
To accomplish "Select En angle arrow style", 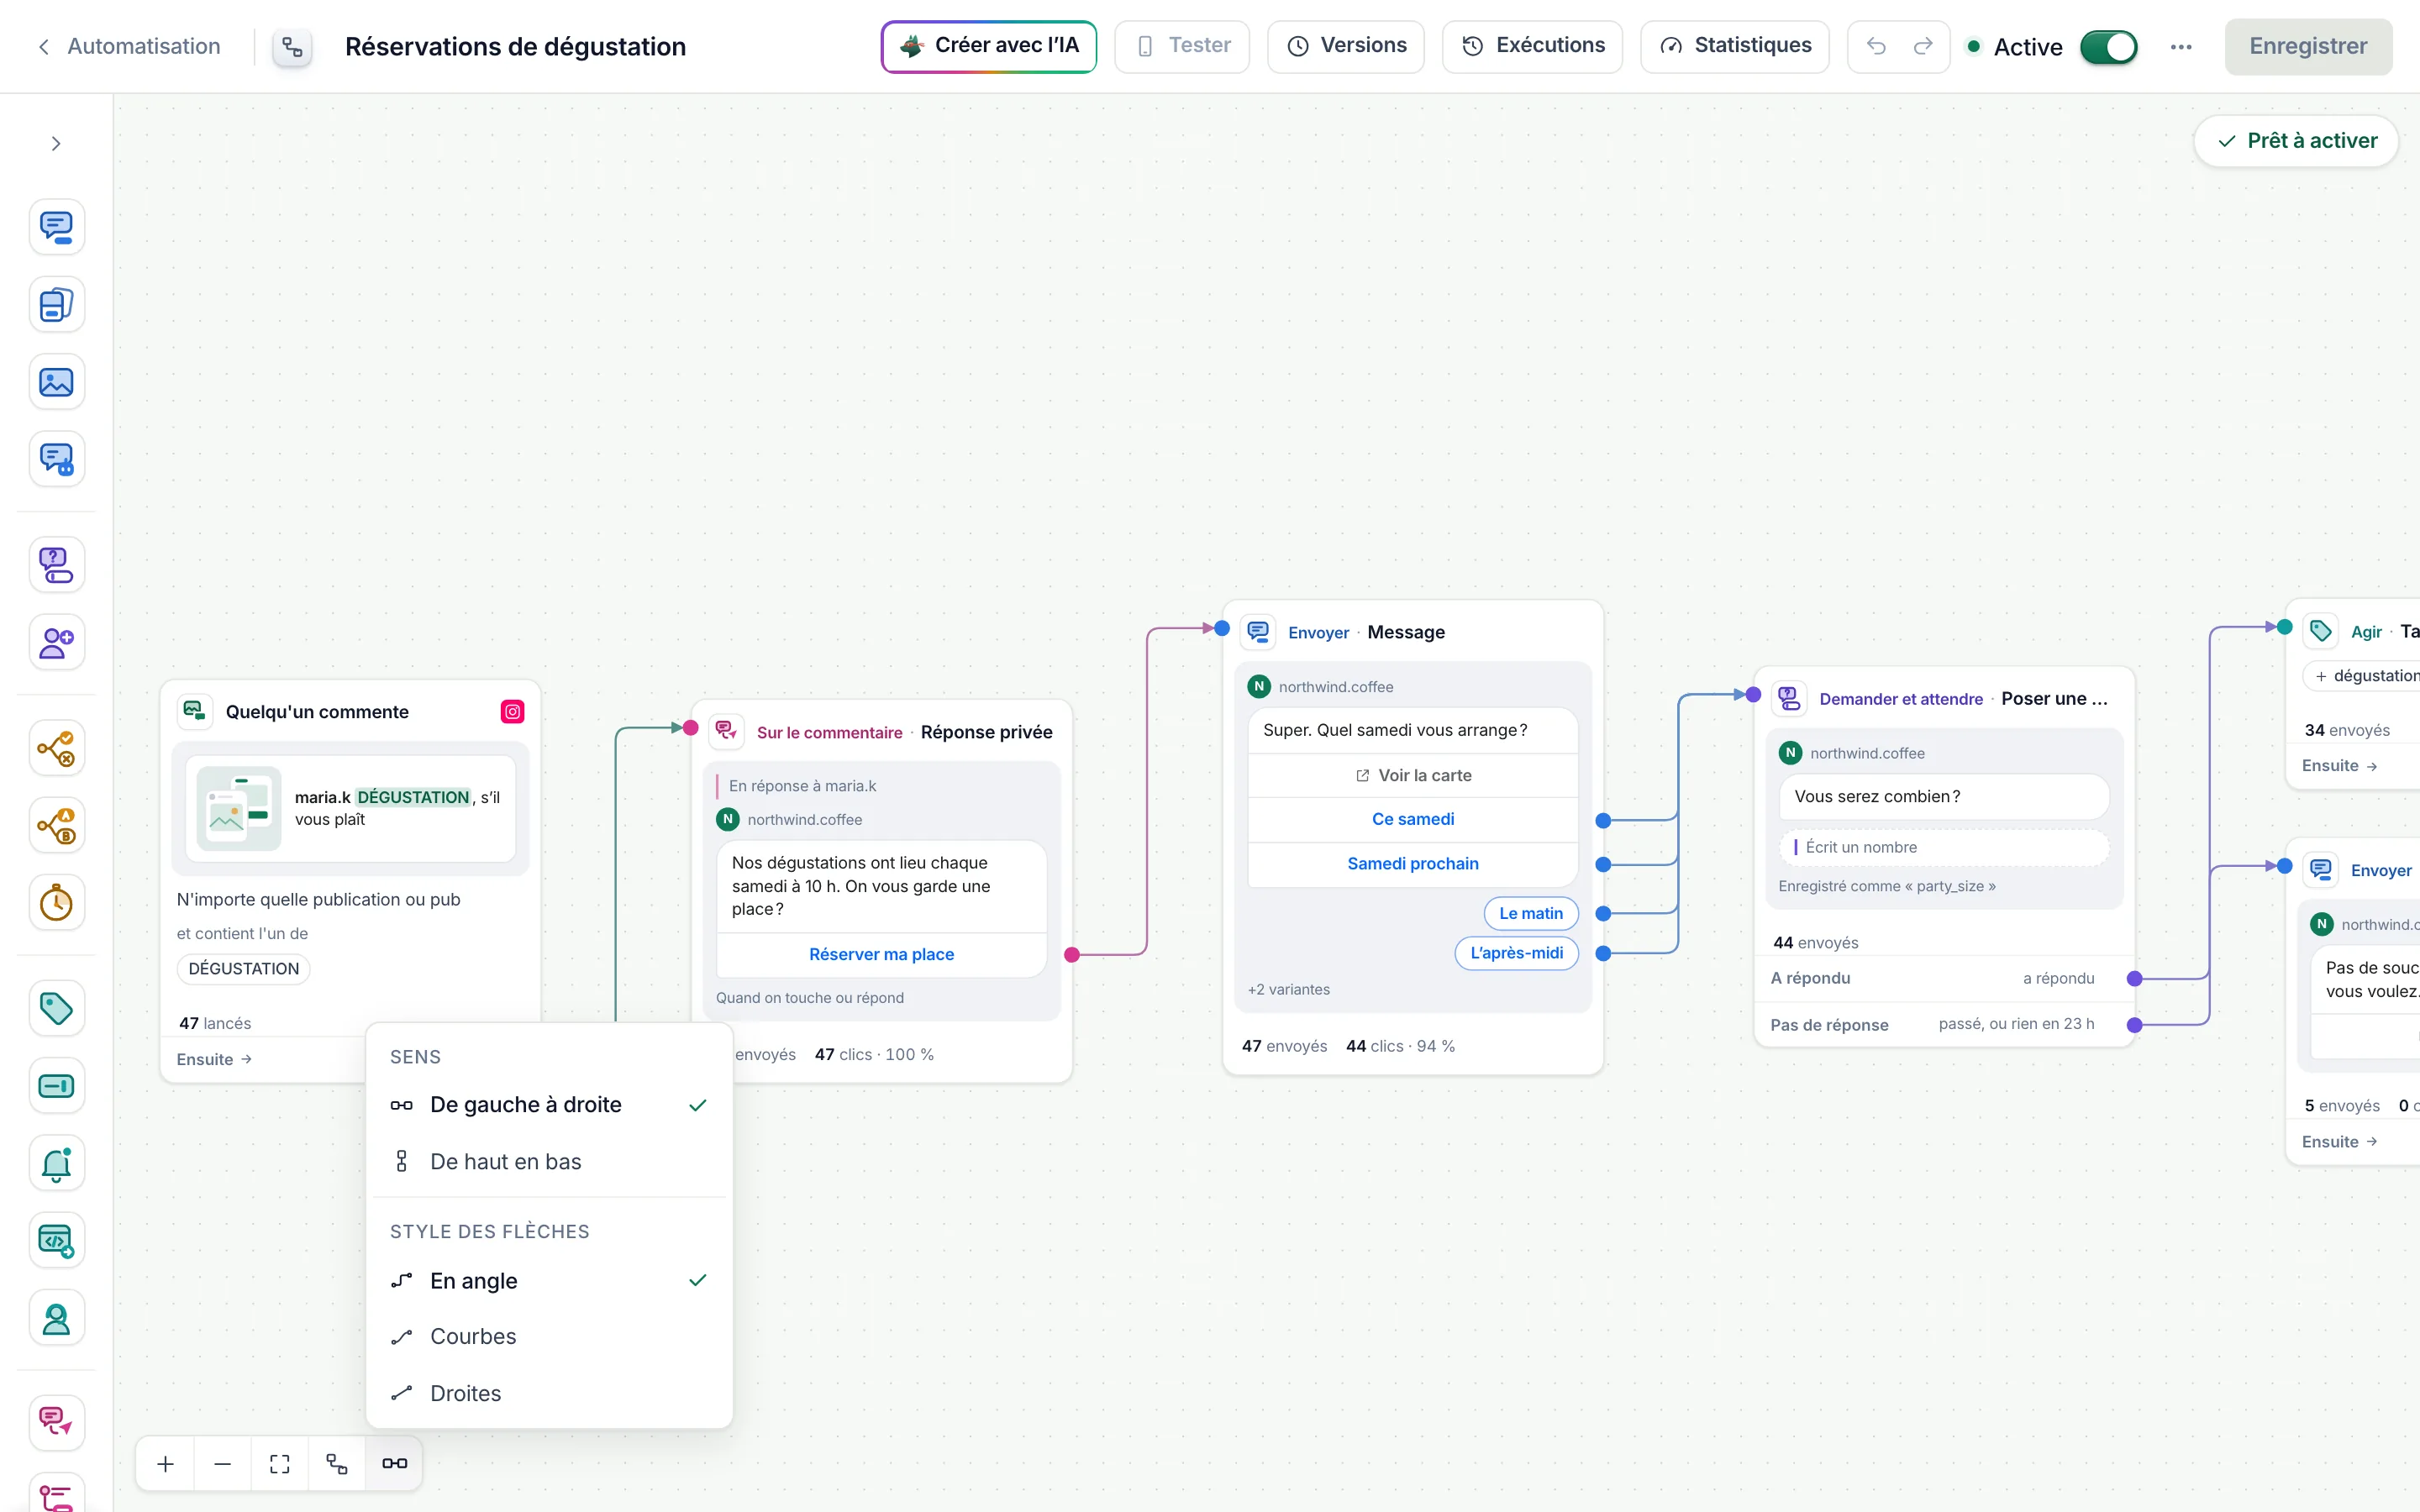I will tap(549, 1281).
